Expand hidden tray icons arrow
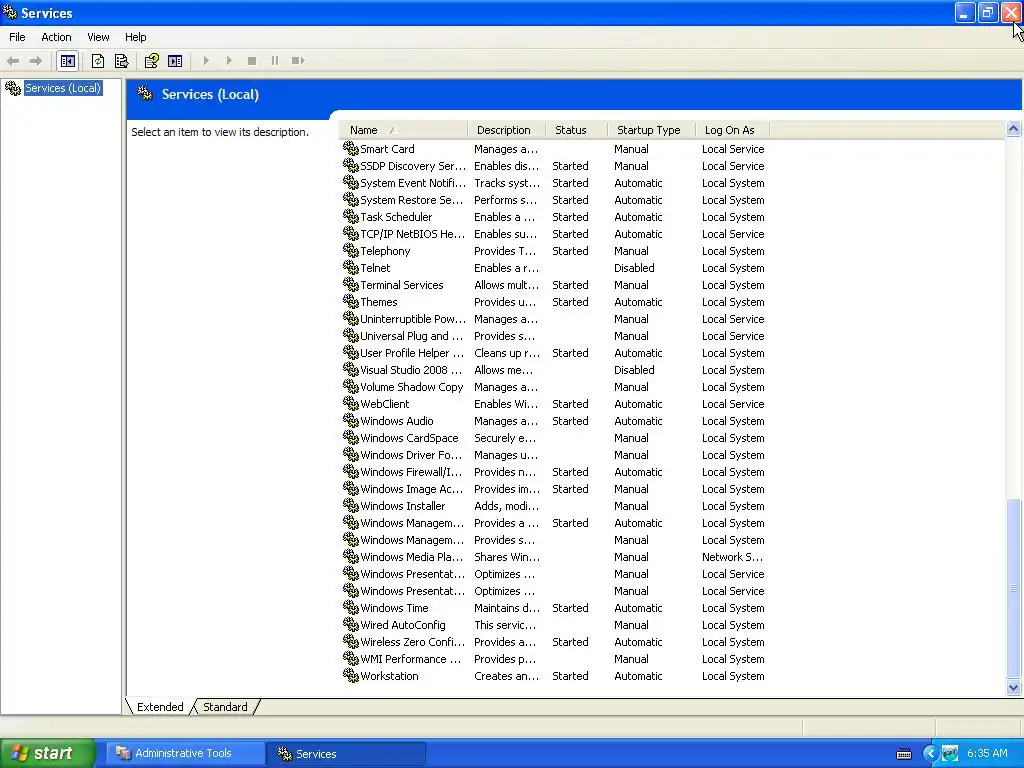 931,753
